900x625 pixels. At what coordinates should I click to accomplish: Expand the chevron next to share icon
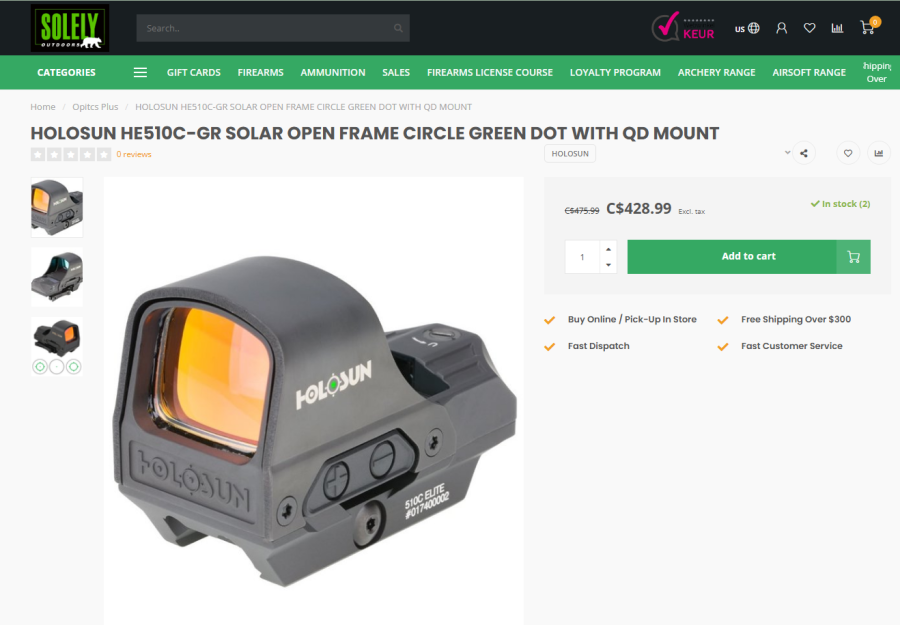pos(787,153)
